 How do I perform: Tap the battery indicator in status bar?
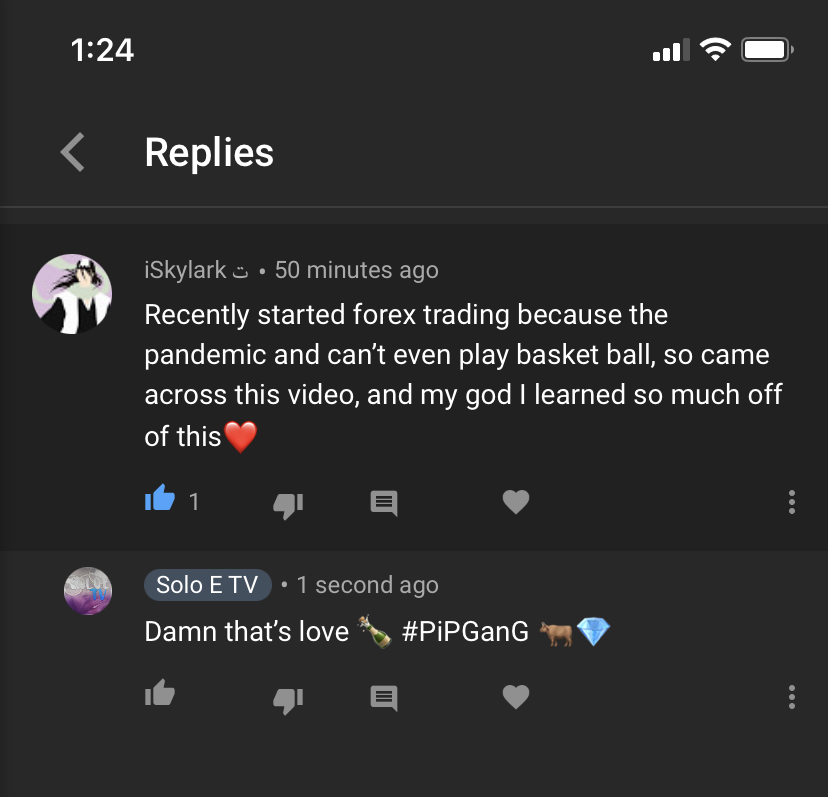coord(767,49)
